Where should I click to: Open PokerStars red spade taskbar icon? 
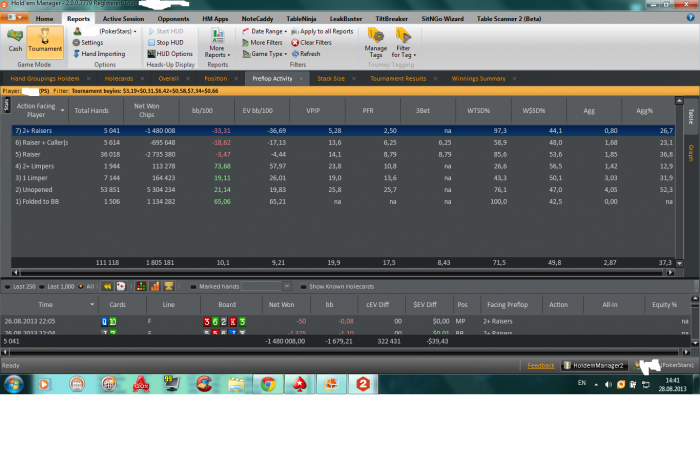click(300, 384)
